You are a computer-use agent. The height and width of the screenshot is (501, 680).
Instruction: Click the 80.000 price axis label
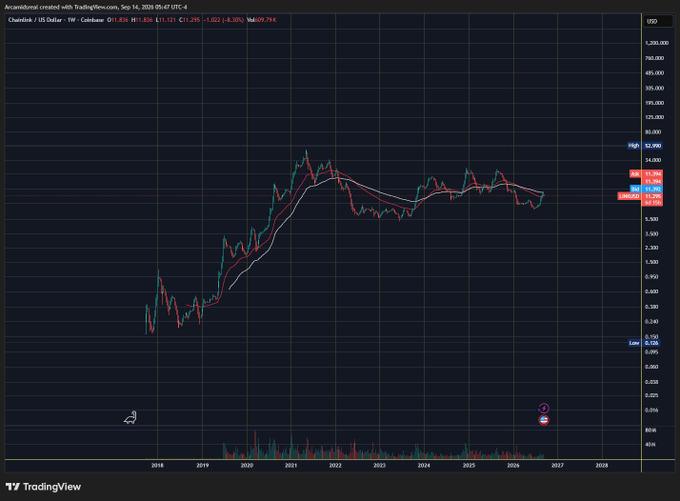[x=653, y=132]
